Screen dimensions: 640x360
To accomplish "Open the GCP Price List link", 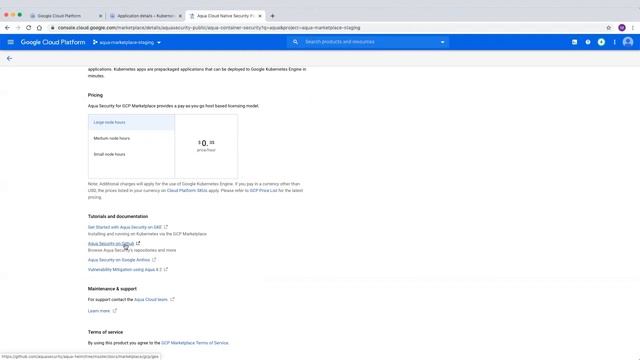I will (263, 191).
